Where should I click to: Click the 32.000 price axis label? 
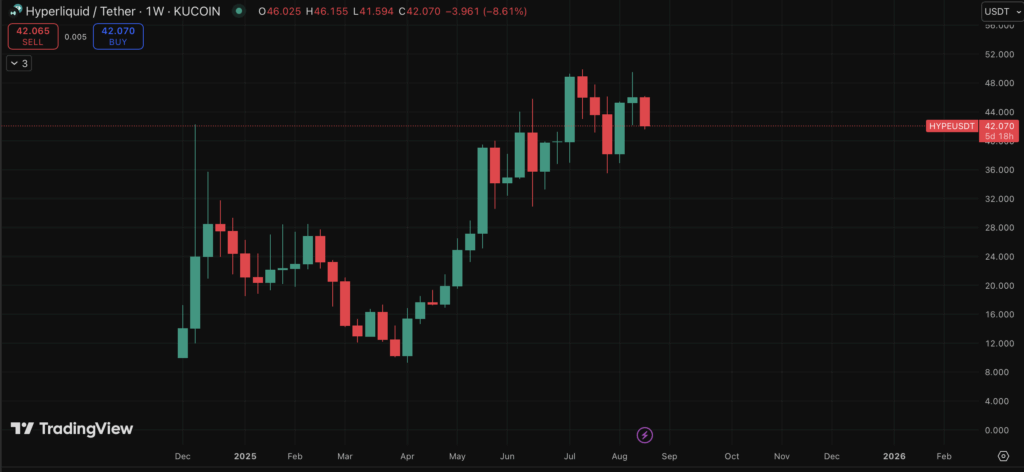[x=999, y=198]
